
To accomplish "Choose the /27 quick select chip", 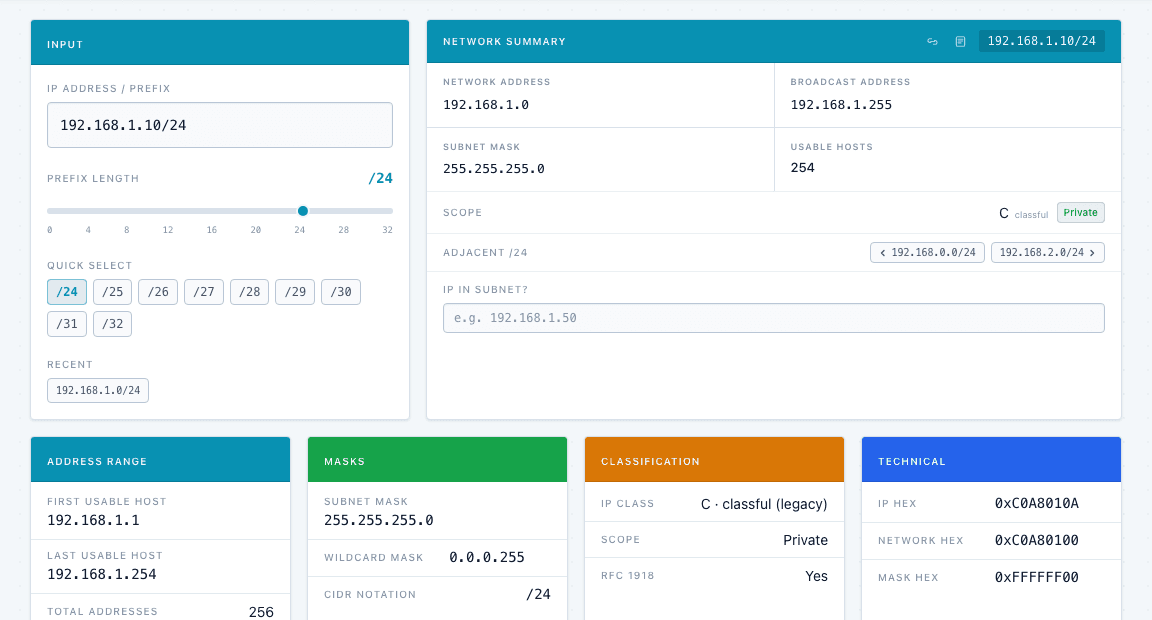I will 204,292.
